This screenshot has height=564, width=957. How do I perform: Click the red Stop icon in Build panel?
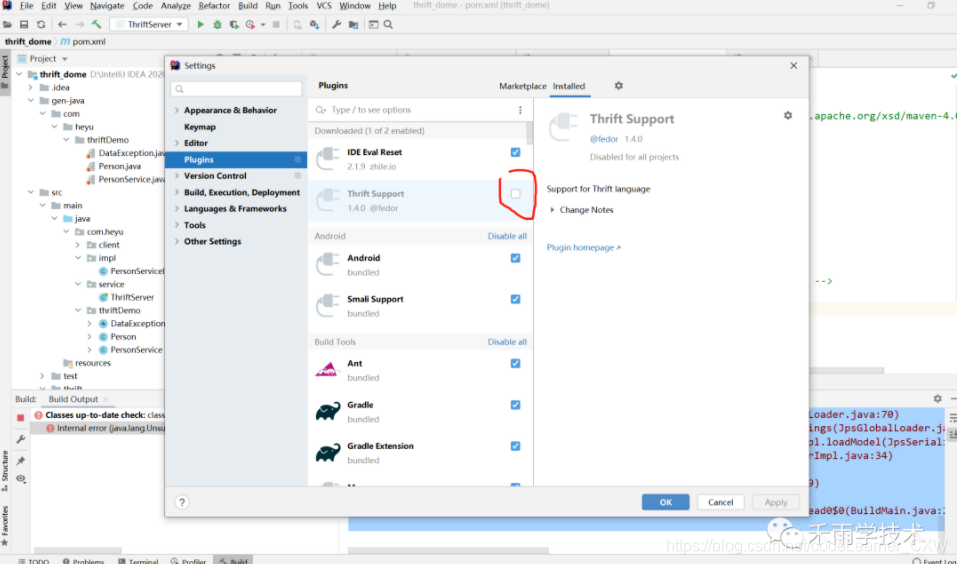[x=21, y=418]
